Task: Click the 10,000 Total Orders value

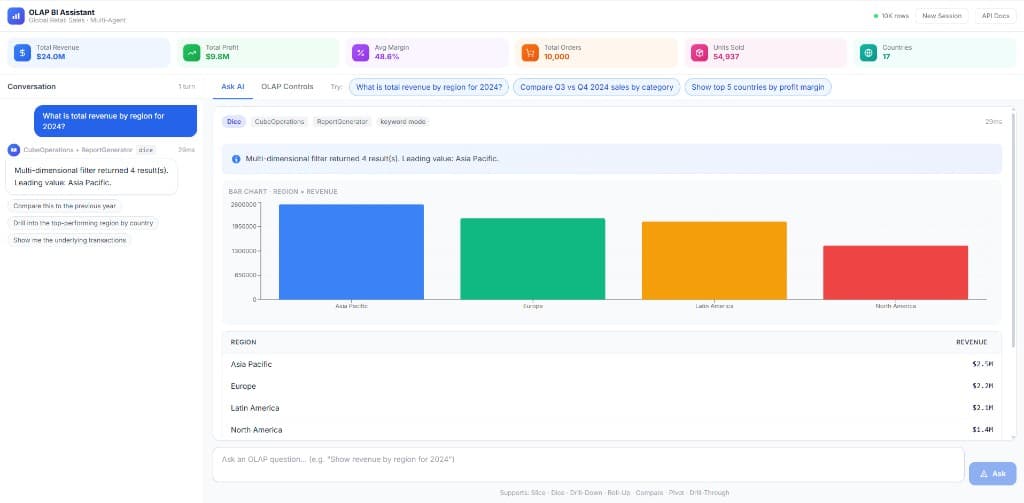Action: [556, 57]
